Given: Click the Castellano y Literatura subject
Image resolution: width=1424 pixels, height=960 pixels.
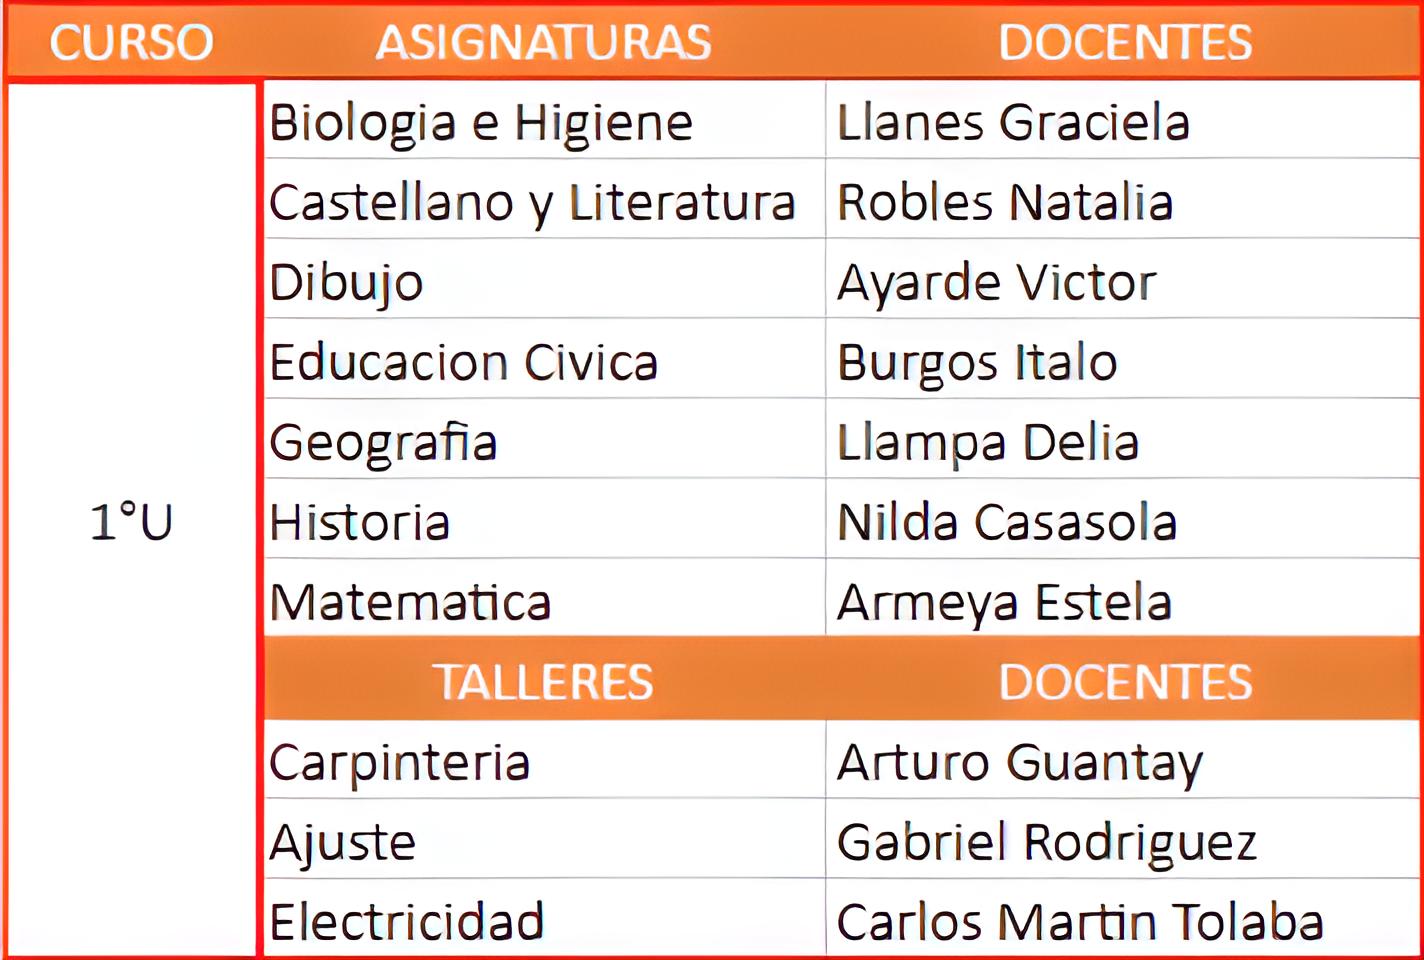Looking at the screenshot, I should 532,203.
